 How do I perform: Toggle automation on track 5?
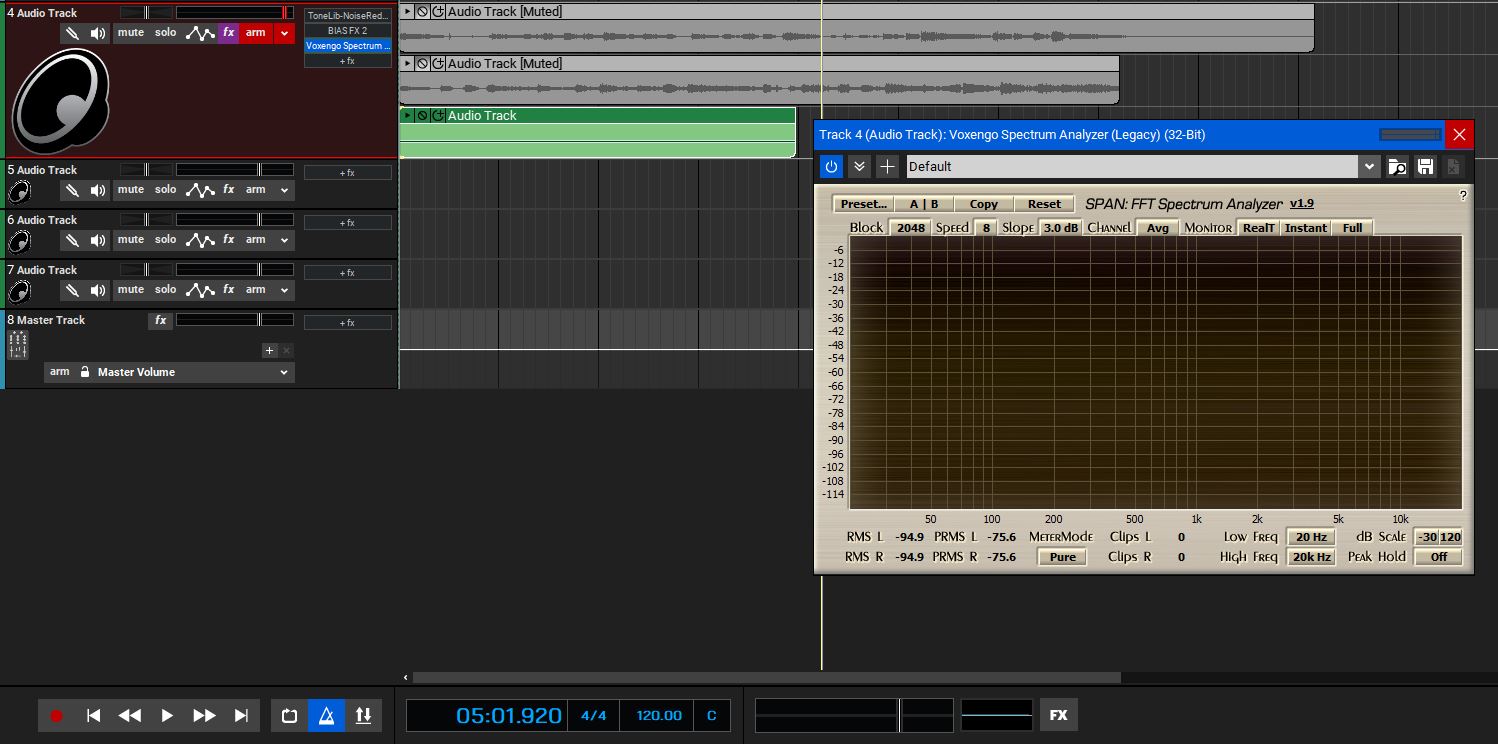point(200,190)
